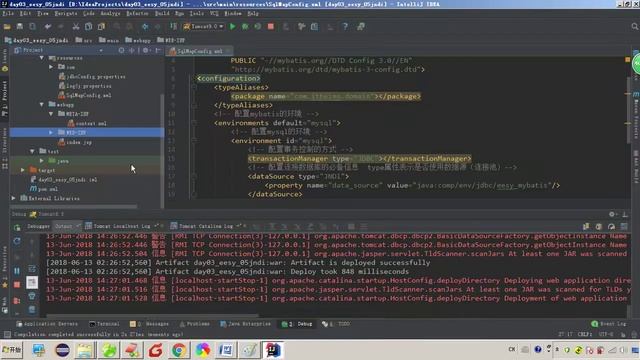Click the red Stop icon in the Debug sidebar
The image size is (640, 360).
[x=17, y=284]
